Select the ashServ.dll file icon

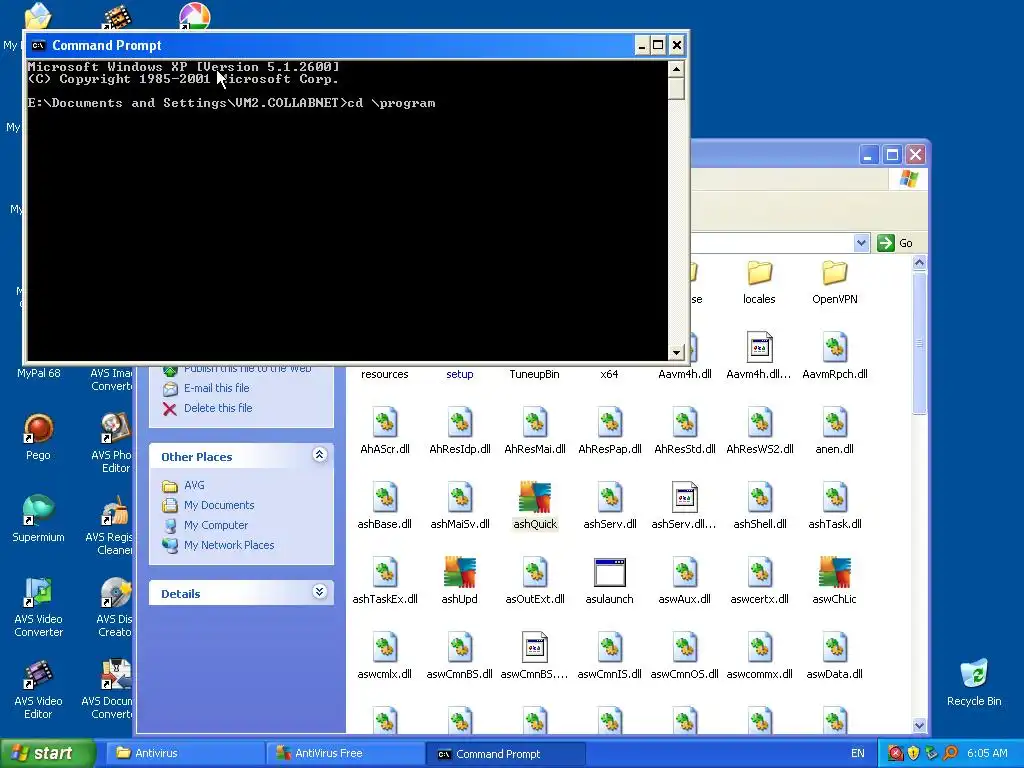point(610,498)
